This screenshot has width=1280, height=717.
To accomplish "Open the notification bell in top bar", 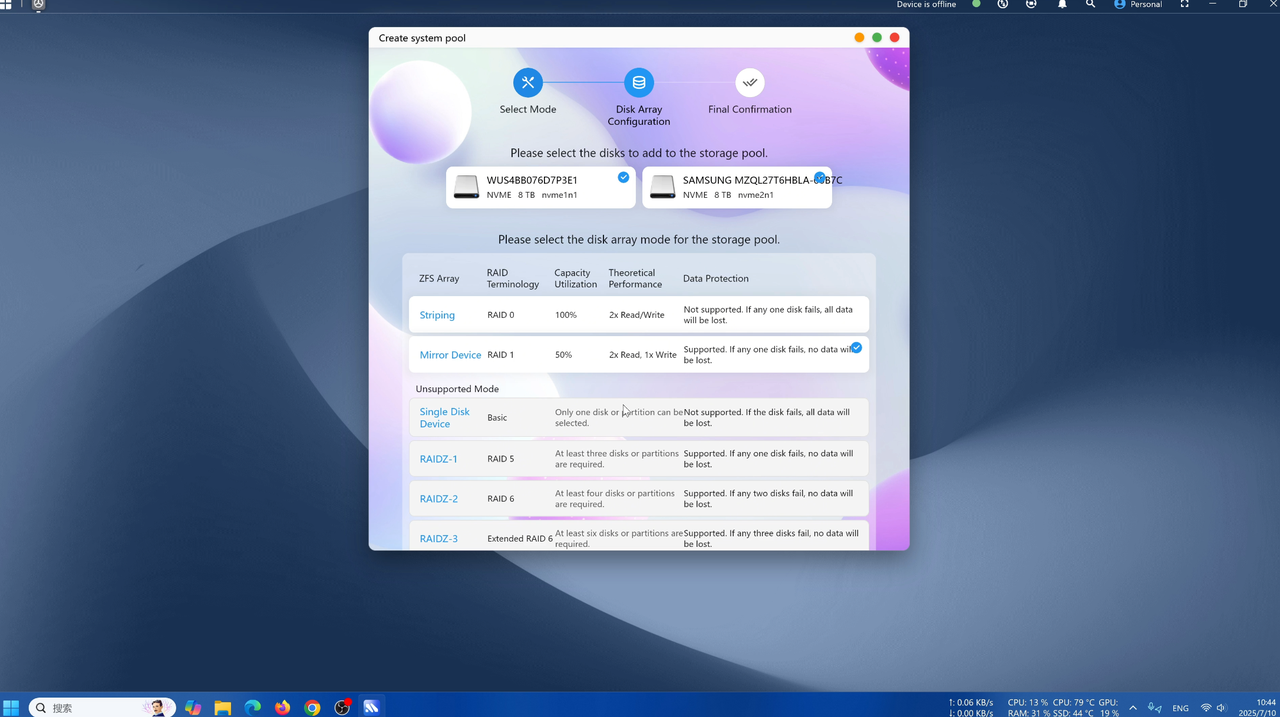I will [x=1062, y=5].
